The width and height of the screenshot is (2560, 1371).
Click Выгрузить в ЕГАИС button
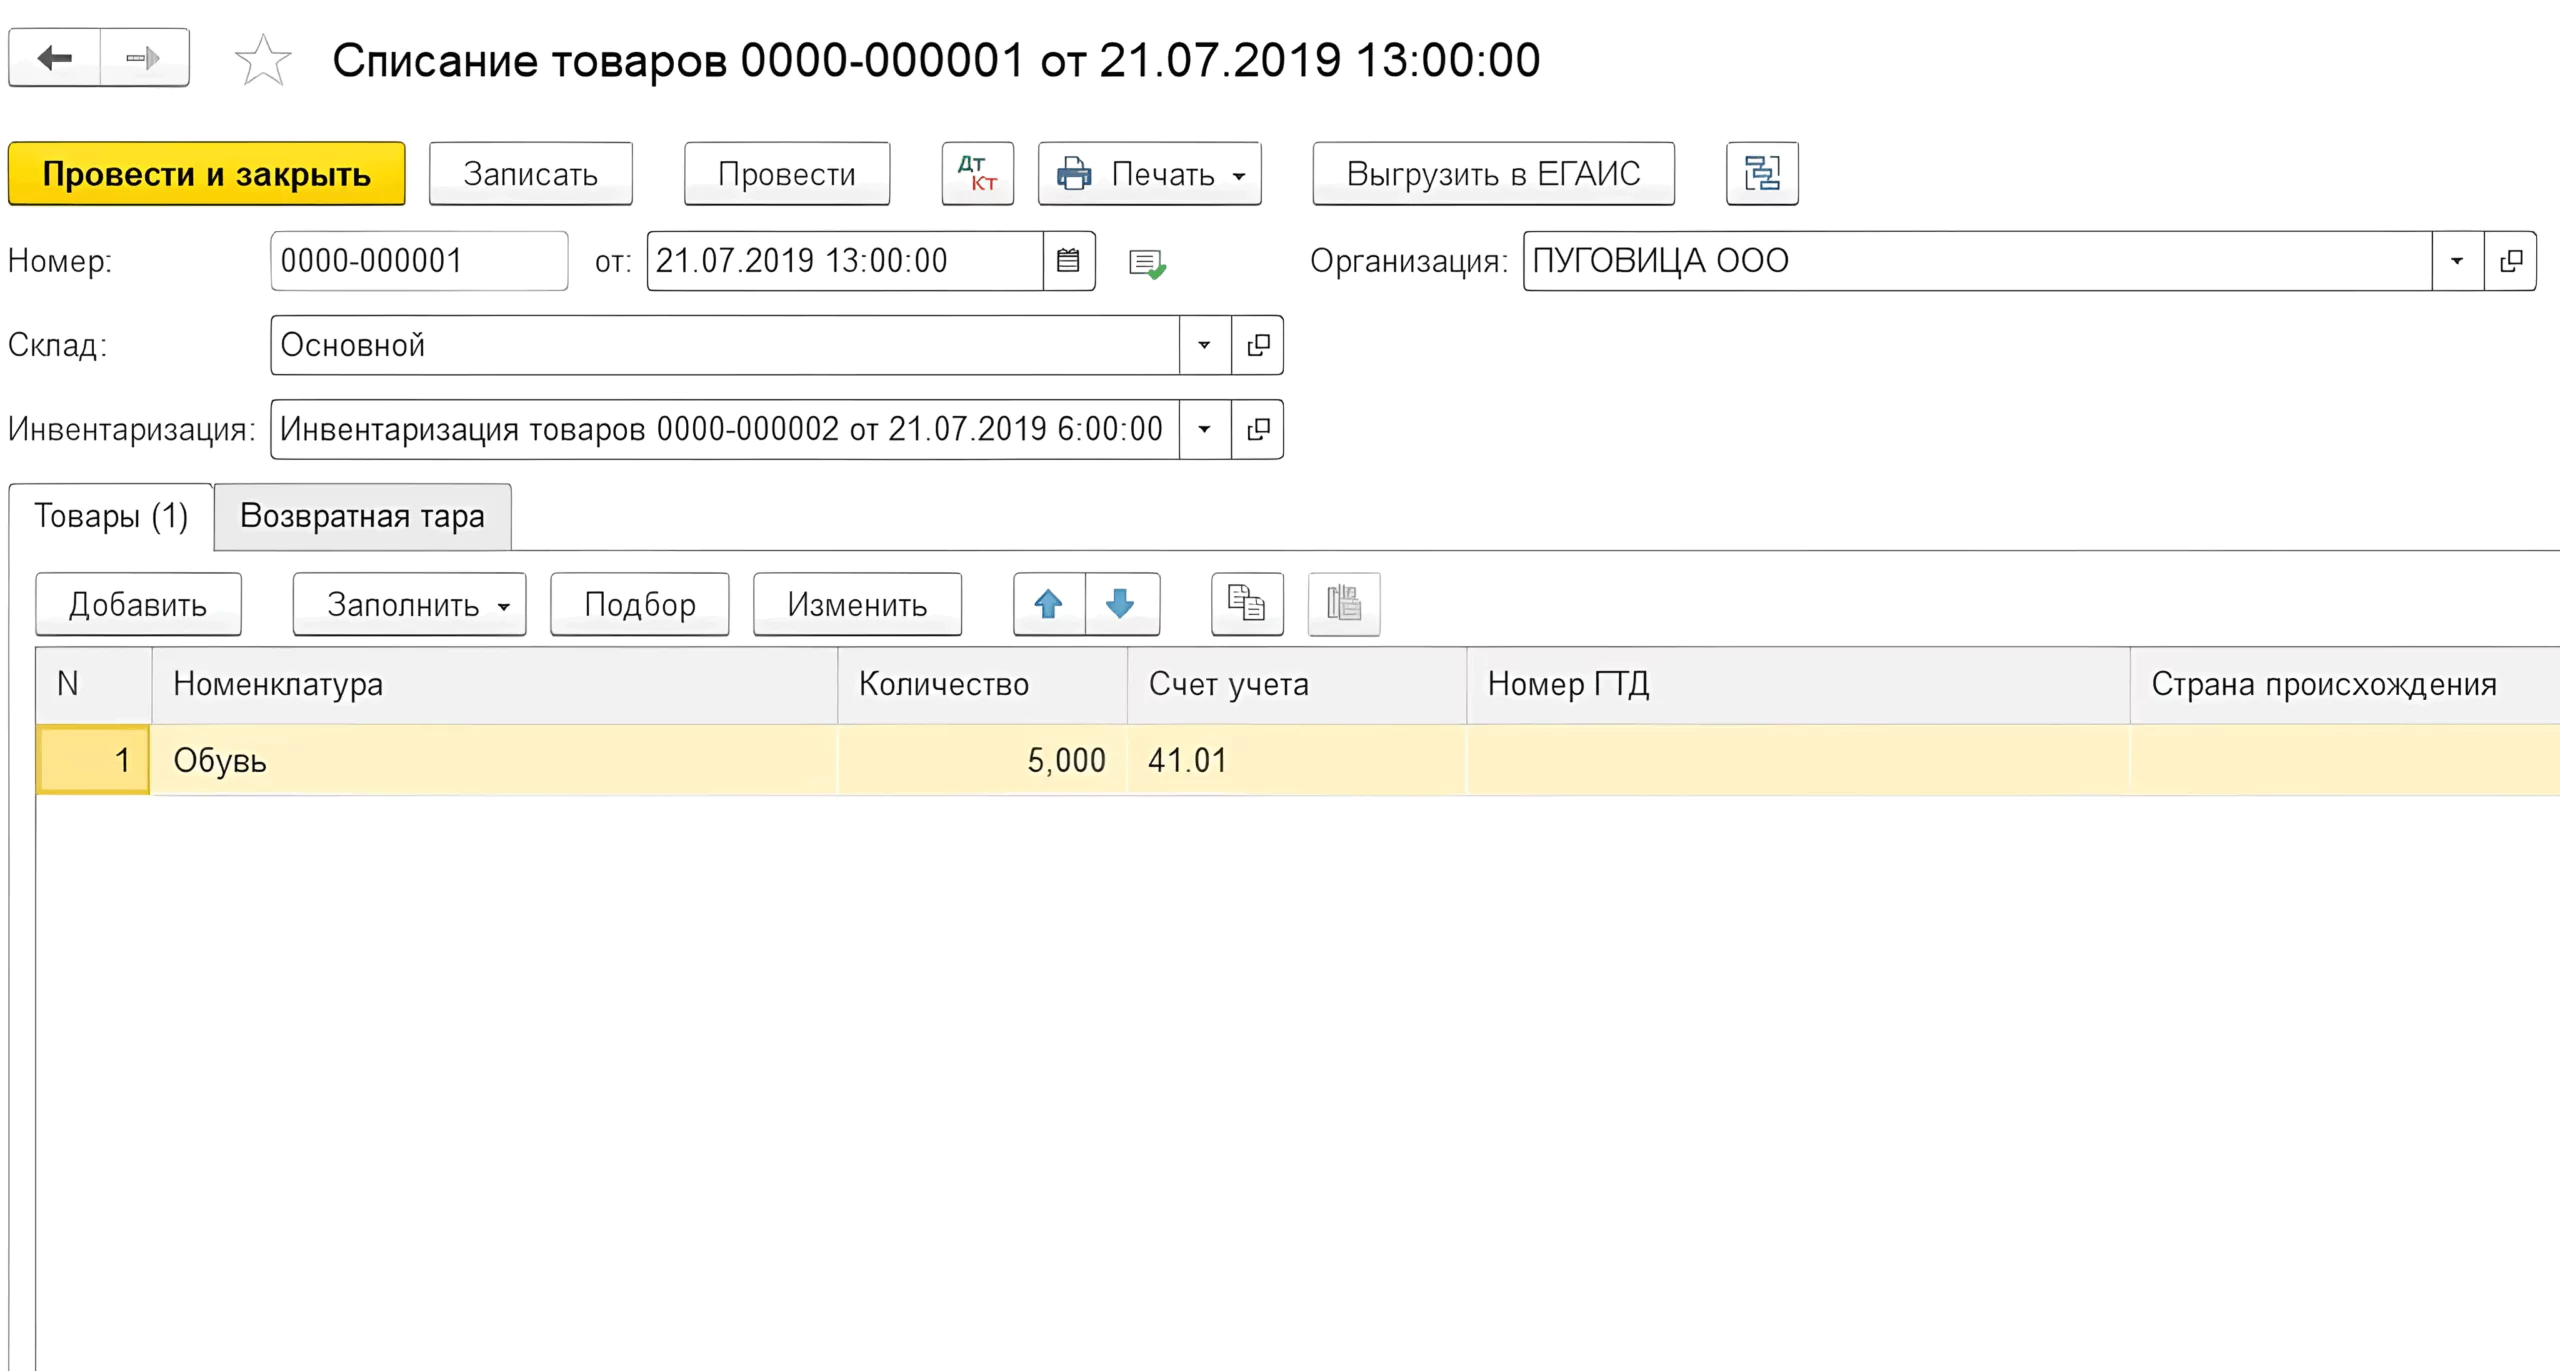pyautogui.click(x=1494, y=173)
